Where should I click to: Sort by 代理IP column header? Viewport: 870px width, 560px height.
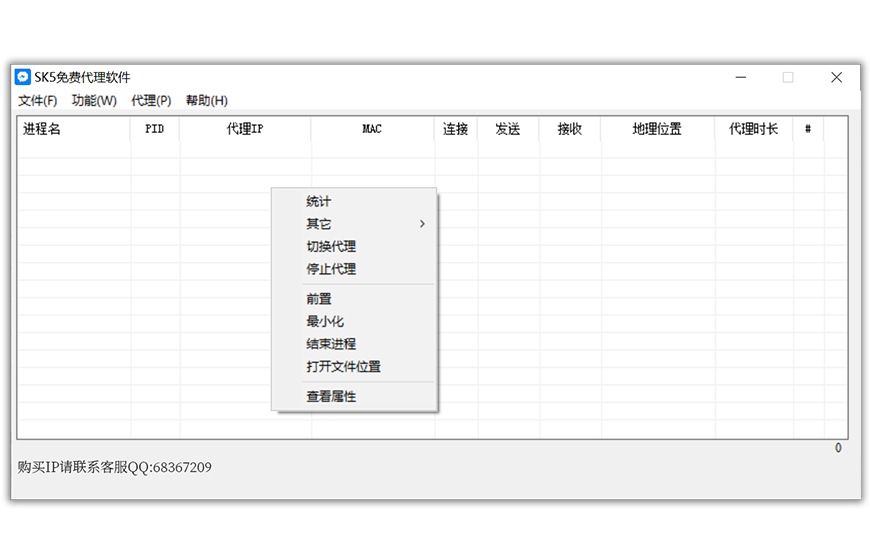[245, 129]
